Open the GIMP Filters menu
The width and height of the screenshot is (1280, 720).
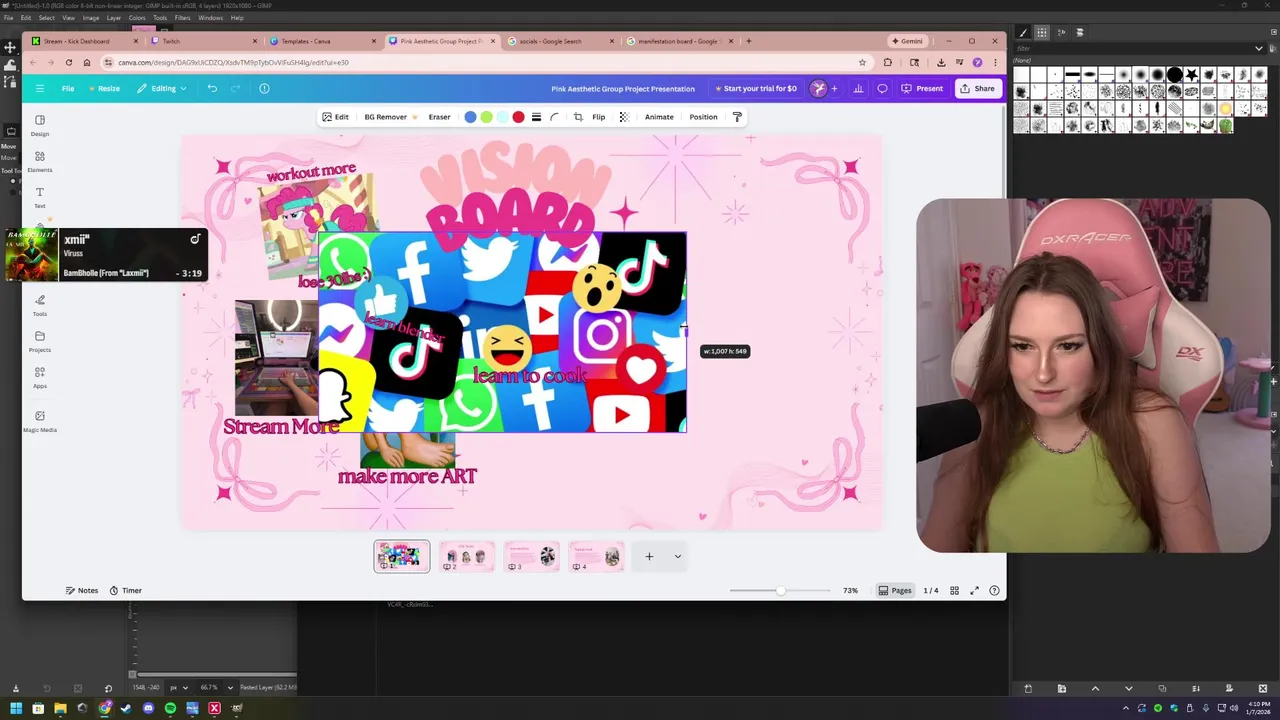coord(183,18)
